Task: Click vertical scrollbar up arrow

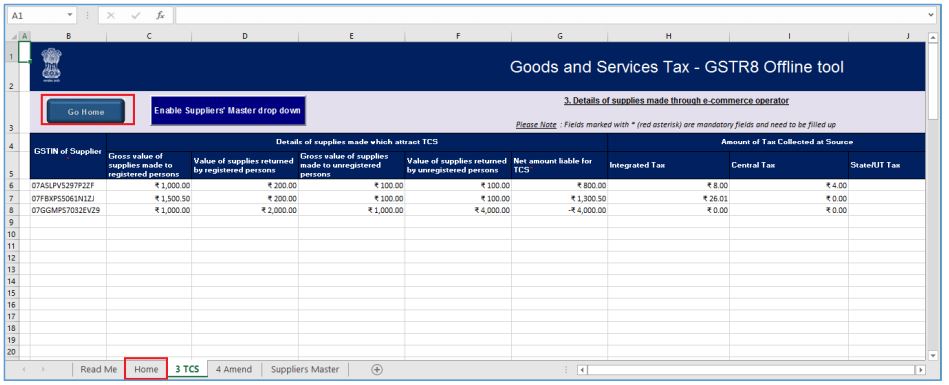Action: tap(932, 37)
